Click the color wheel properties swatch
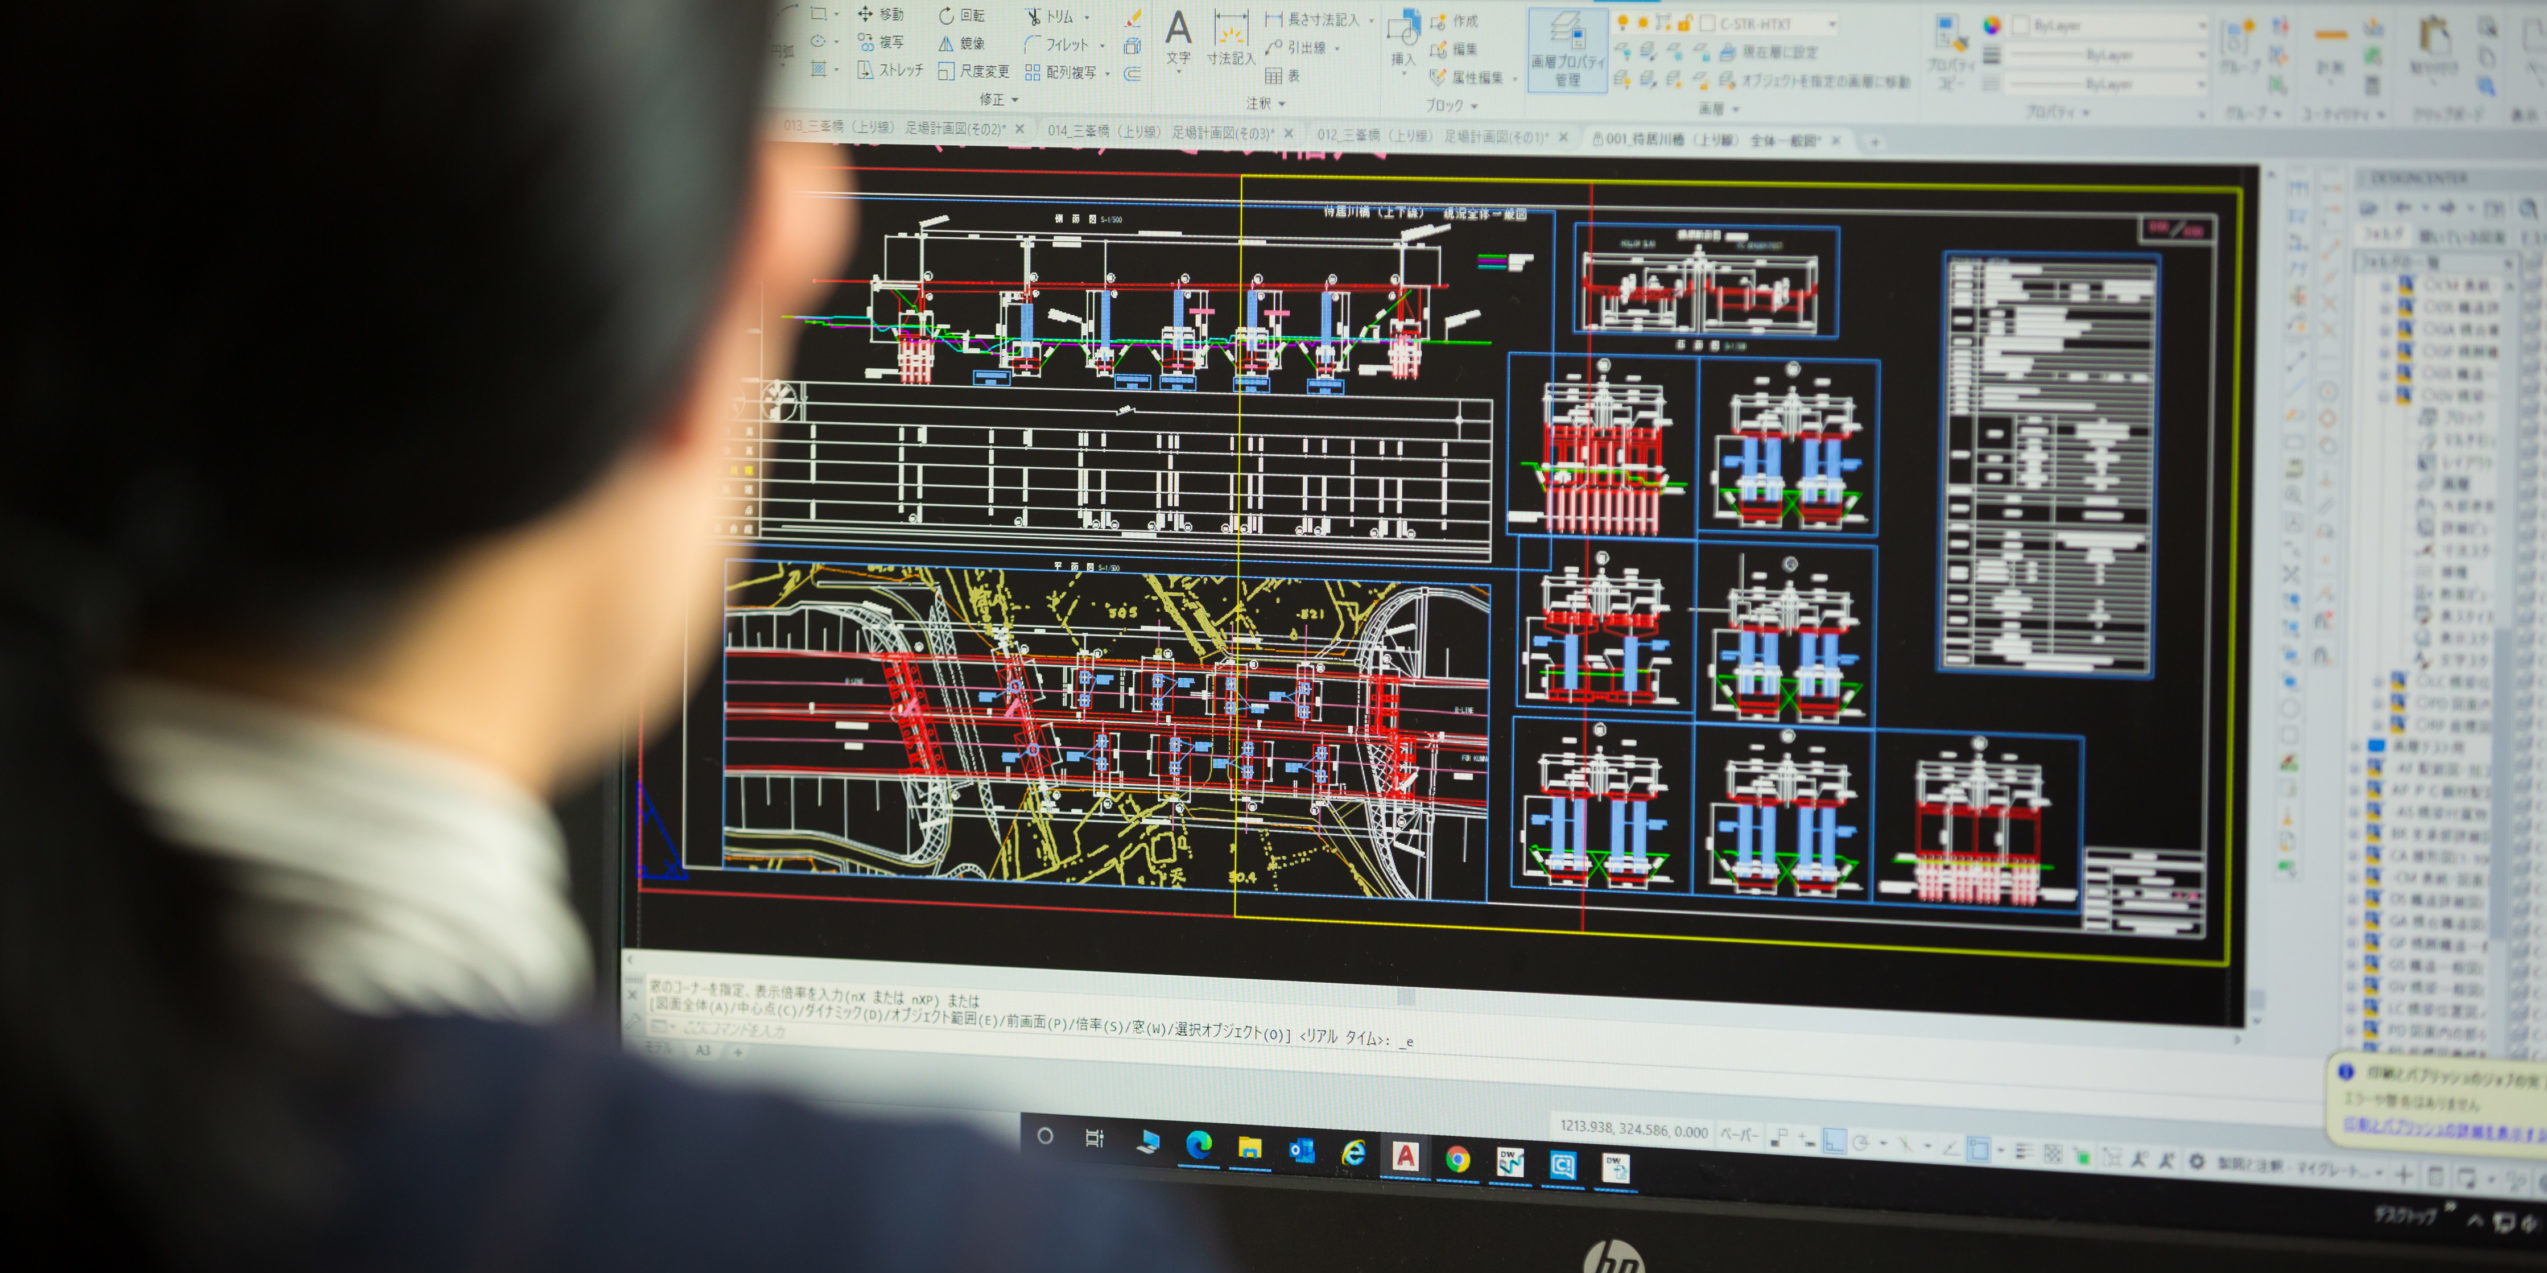Viewport: 2547px width, 1273px height. click(x=1992, y=26)
